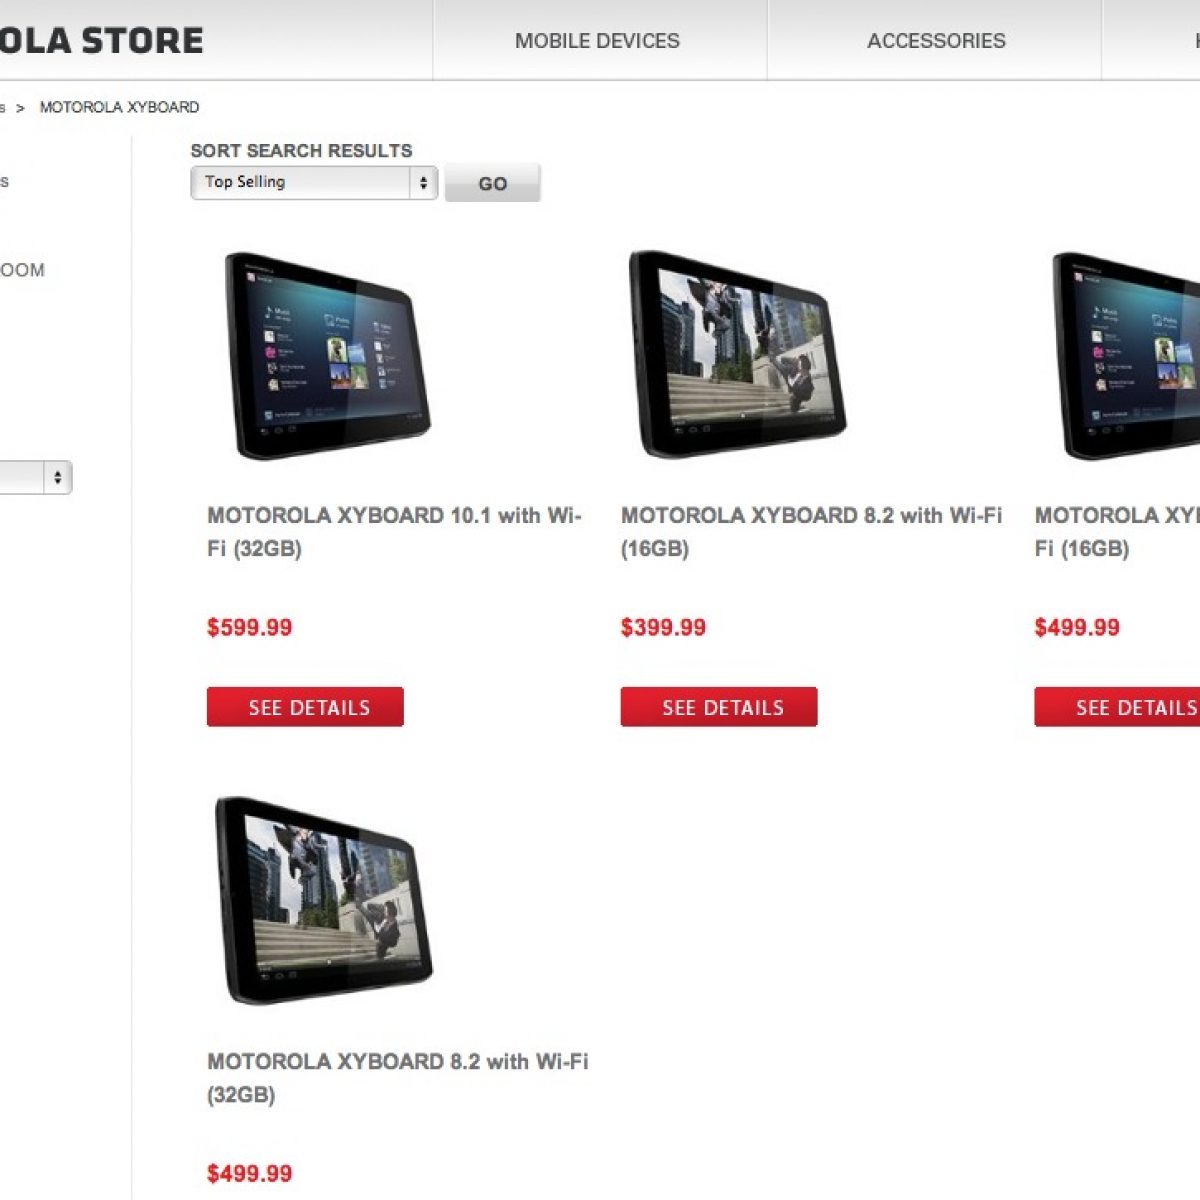1200x1200 pixels.
Task: Open the ACCESSORIES menu
Action: tap(936, 41)
